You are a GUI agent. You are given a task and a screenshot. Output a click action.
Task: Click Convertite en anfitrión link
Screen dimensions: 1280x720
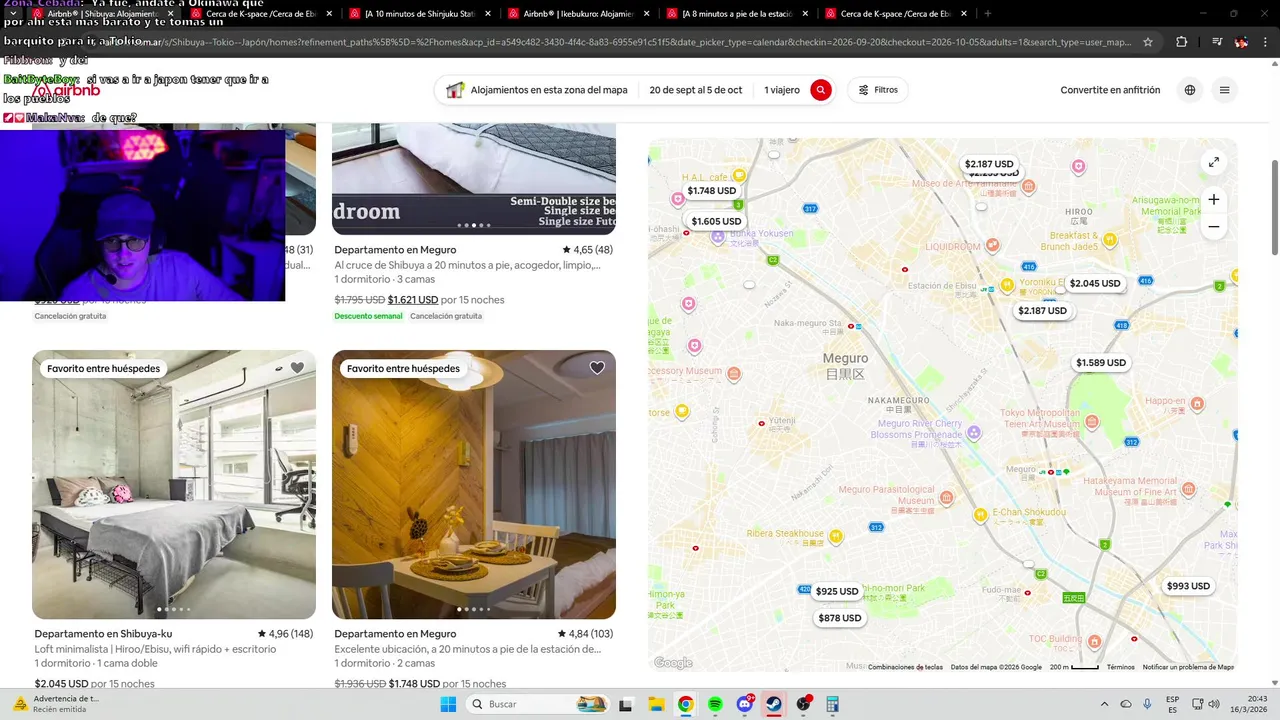(x=1110, y=90)
